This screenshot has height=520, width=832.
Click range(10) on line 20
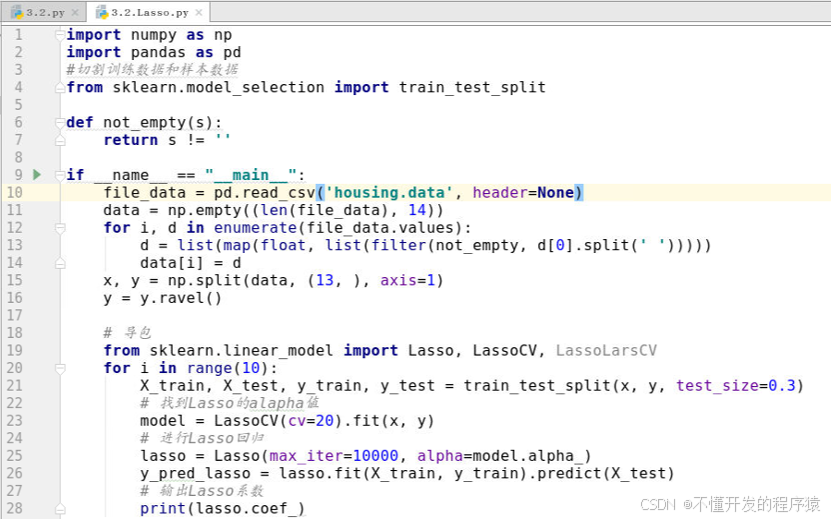pos(228,368)
